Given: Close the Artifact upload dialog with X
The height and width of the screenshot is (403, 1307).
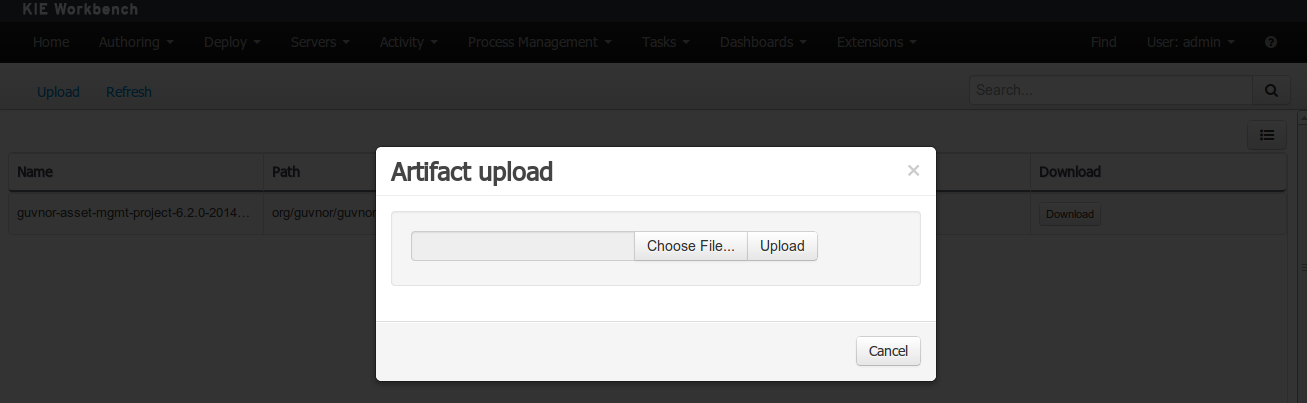Looking at the screenshot, I should pyautogui.click(x=913, y=171).
